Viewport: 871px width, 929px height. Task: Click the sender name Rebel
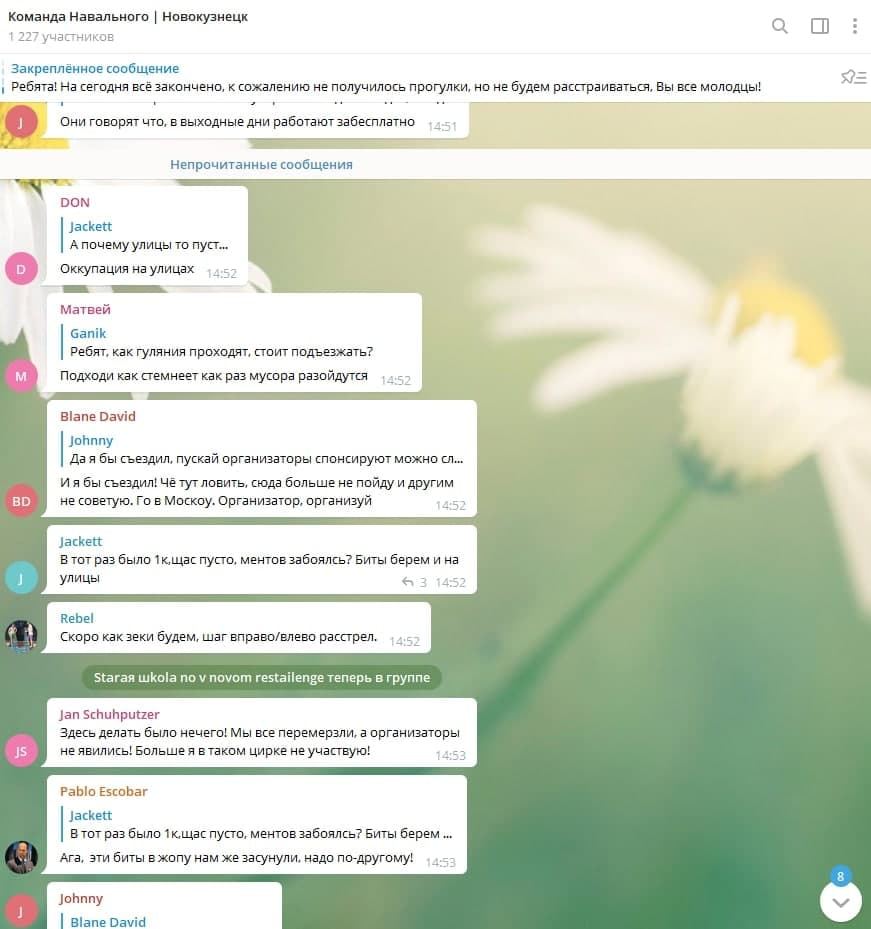click(76, 618)
